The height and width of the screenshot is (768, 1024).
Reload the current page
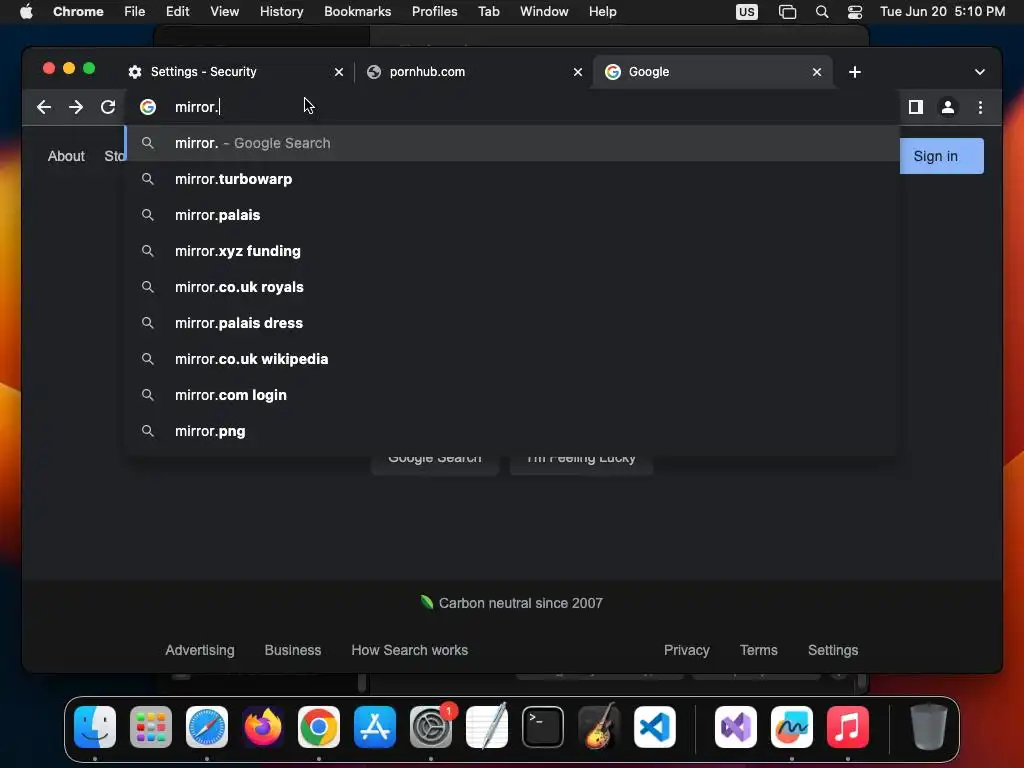(x=108, y=107)
